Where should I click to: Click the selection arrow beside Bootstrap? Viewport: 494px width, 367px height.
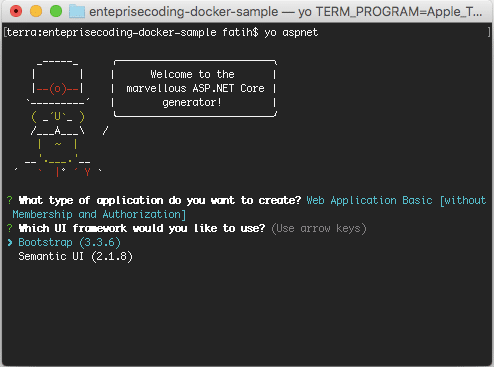point(10,242)
